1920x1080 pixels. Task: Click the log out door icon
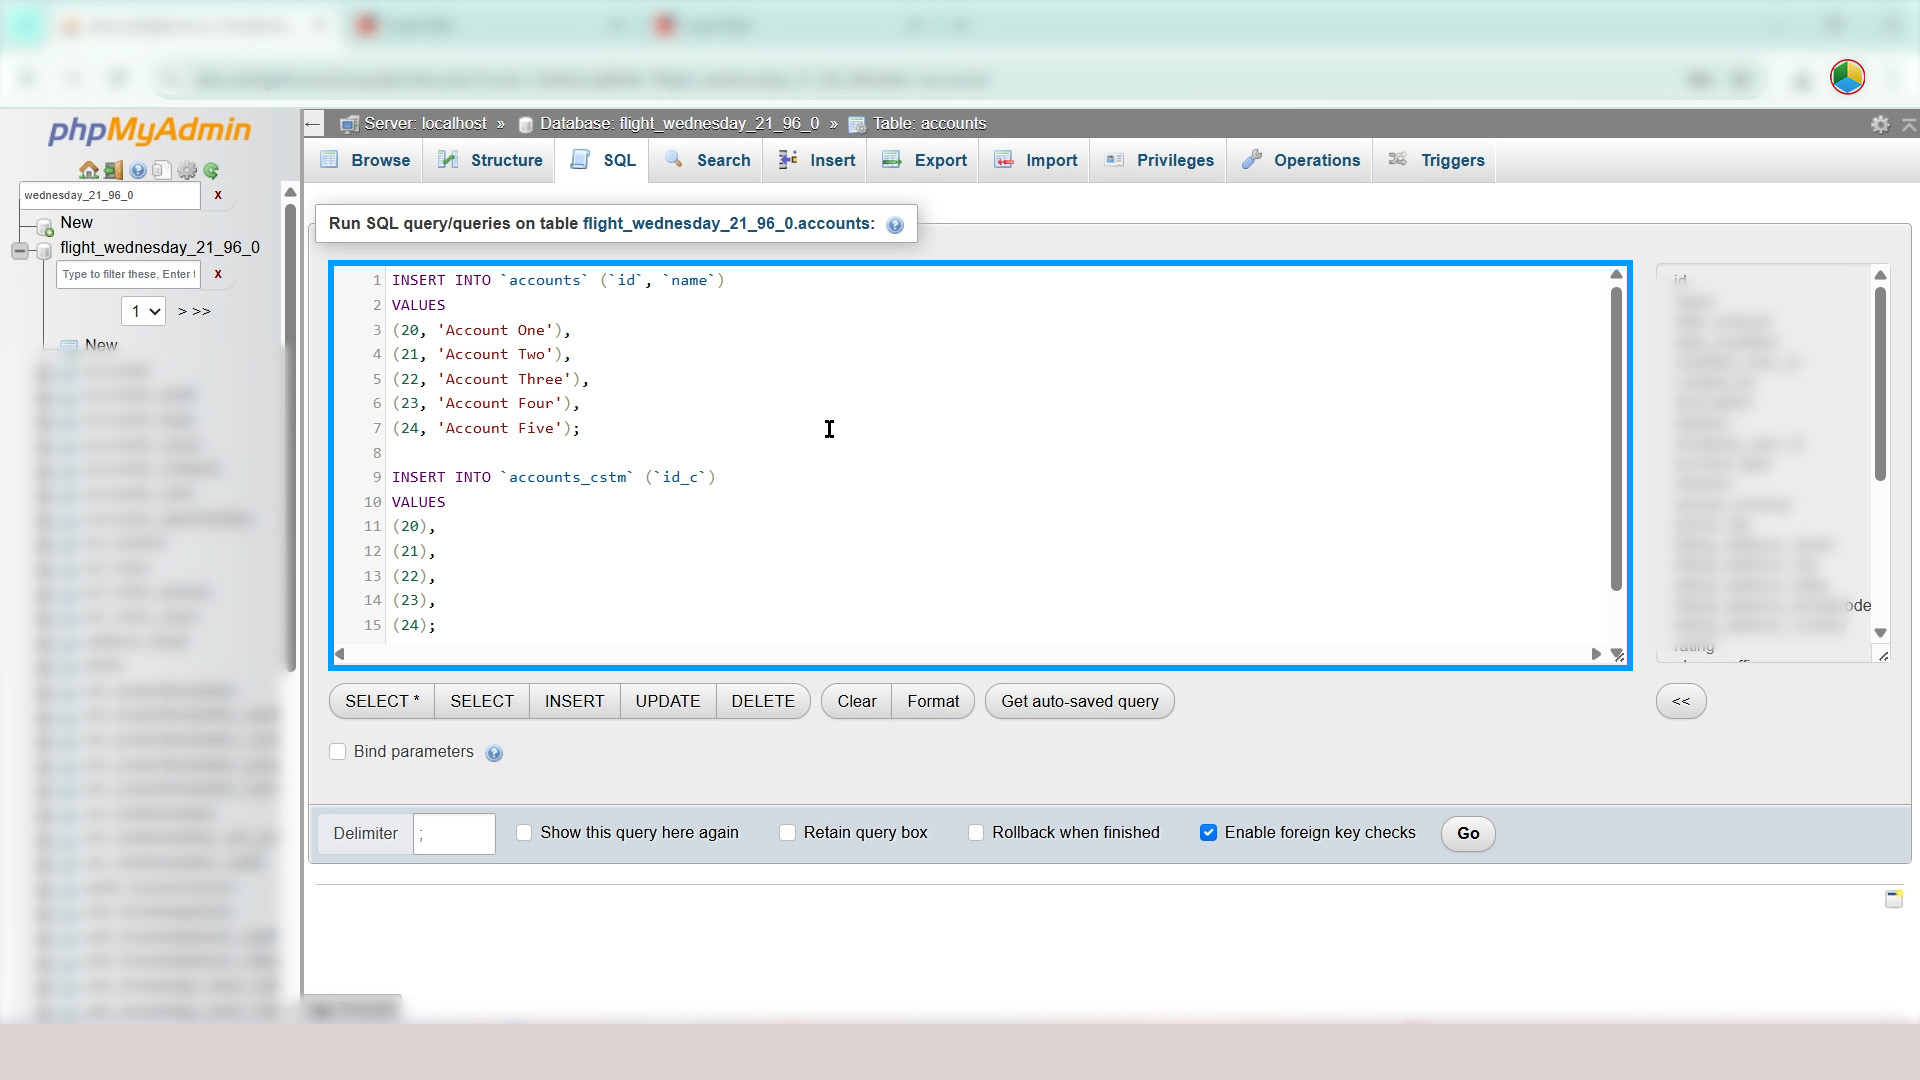point(113,170)
